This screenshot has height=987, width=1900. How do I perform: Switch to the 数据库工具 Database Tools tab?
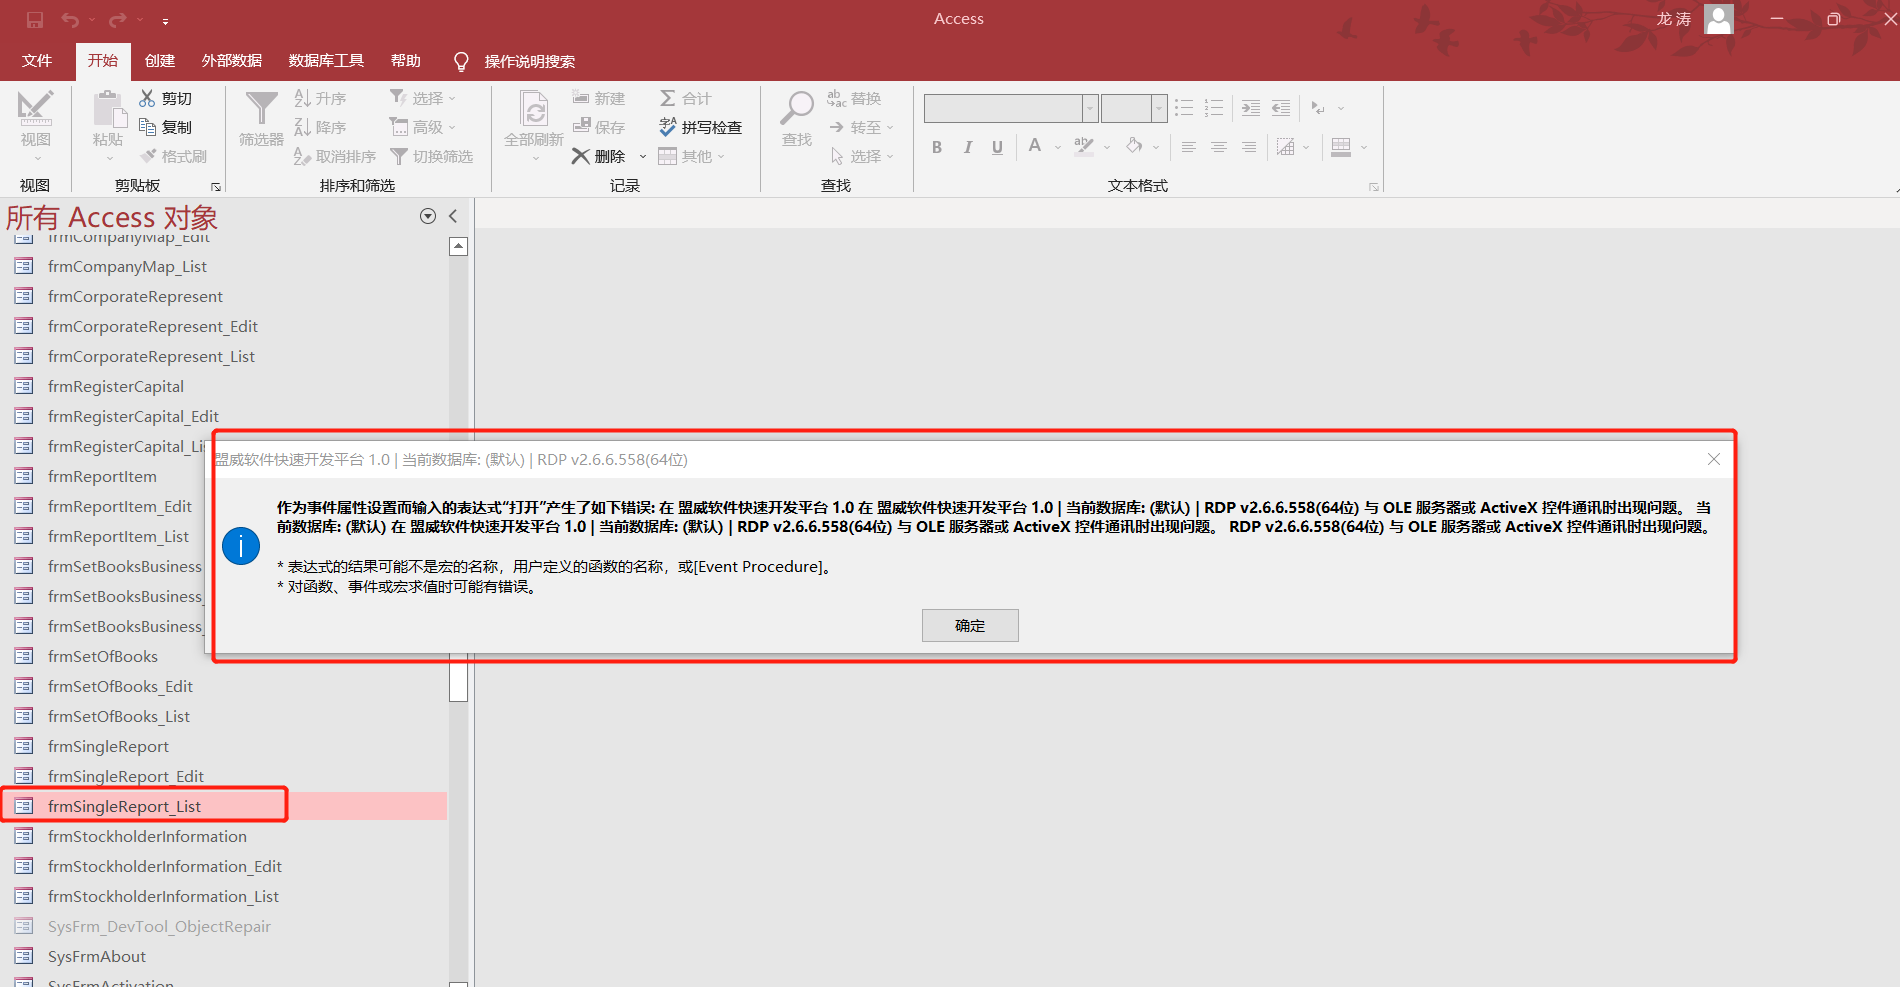[326, 61]
